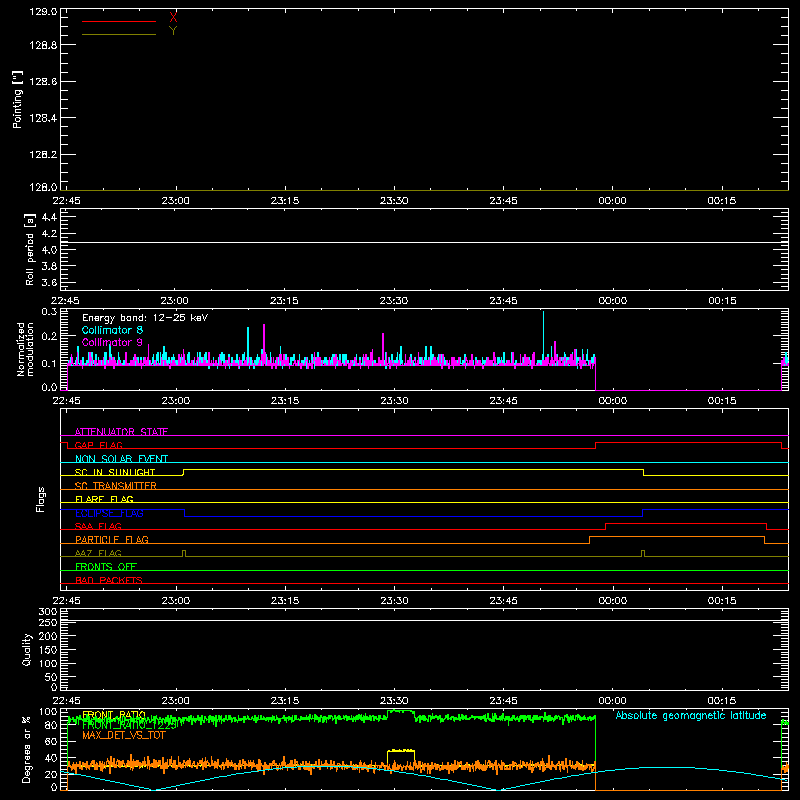
Task: Click the SC_IN_SUNLIGHT flag label
Action: [x=115, y=472]
